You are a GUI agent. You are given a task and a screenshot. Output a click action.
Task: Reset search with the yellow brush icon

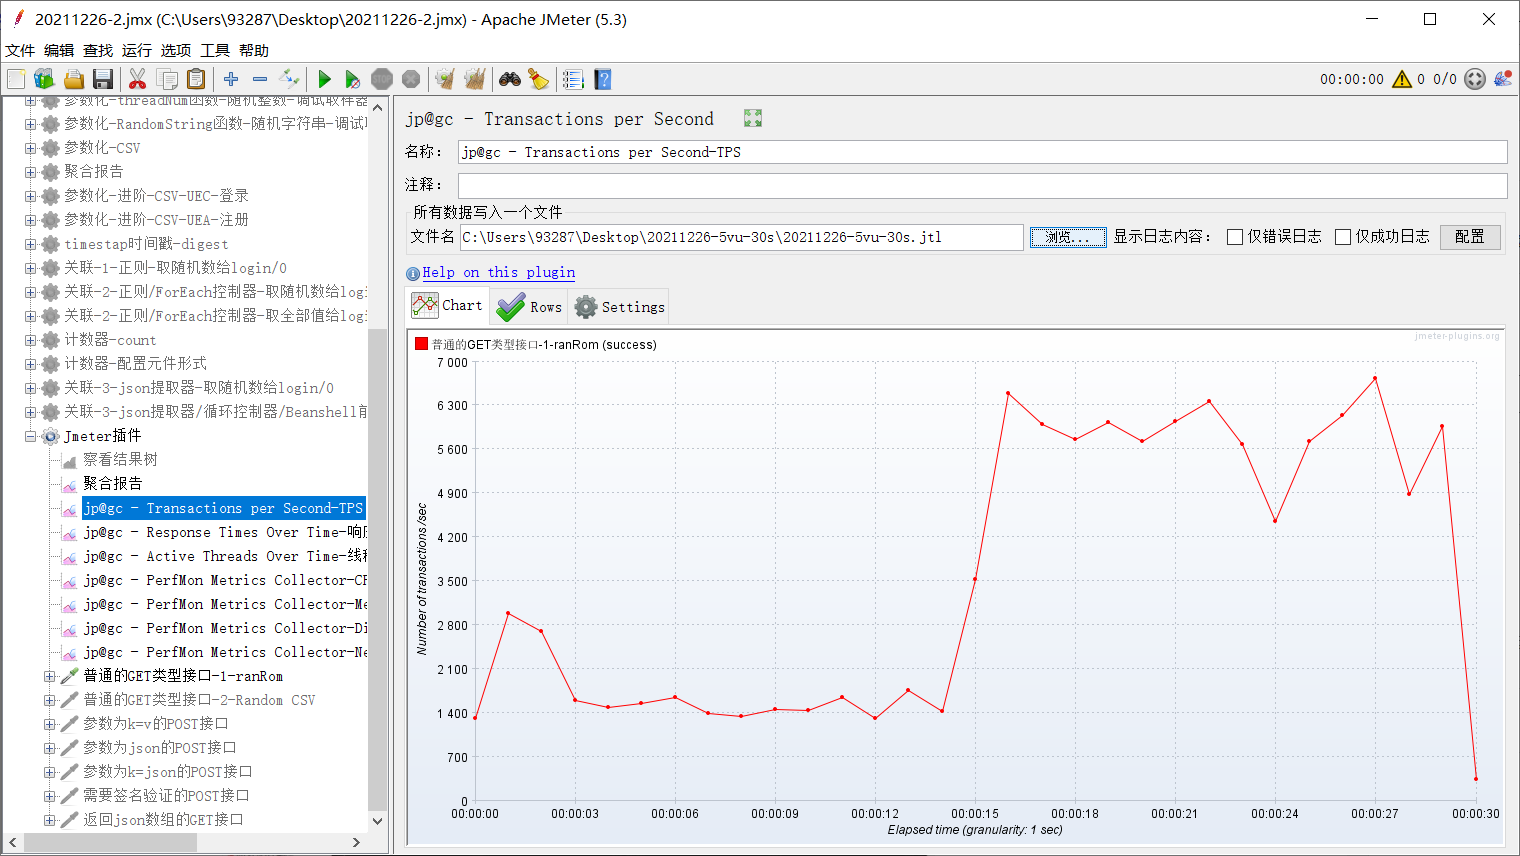[539, 79]
